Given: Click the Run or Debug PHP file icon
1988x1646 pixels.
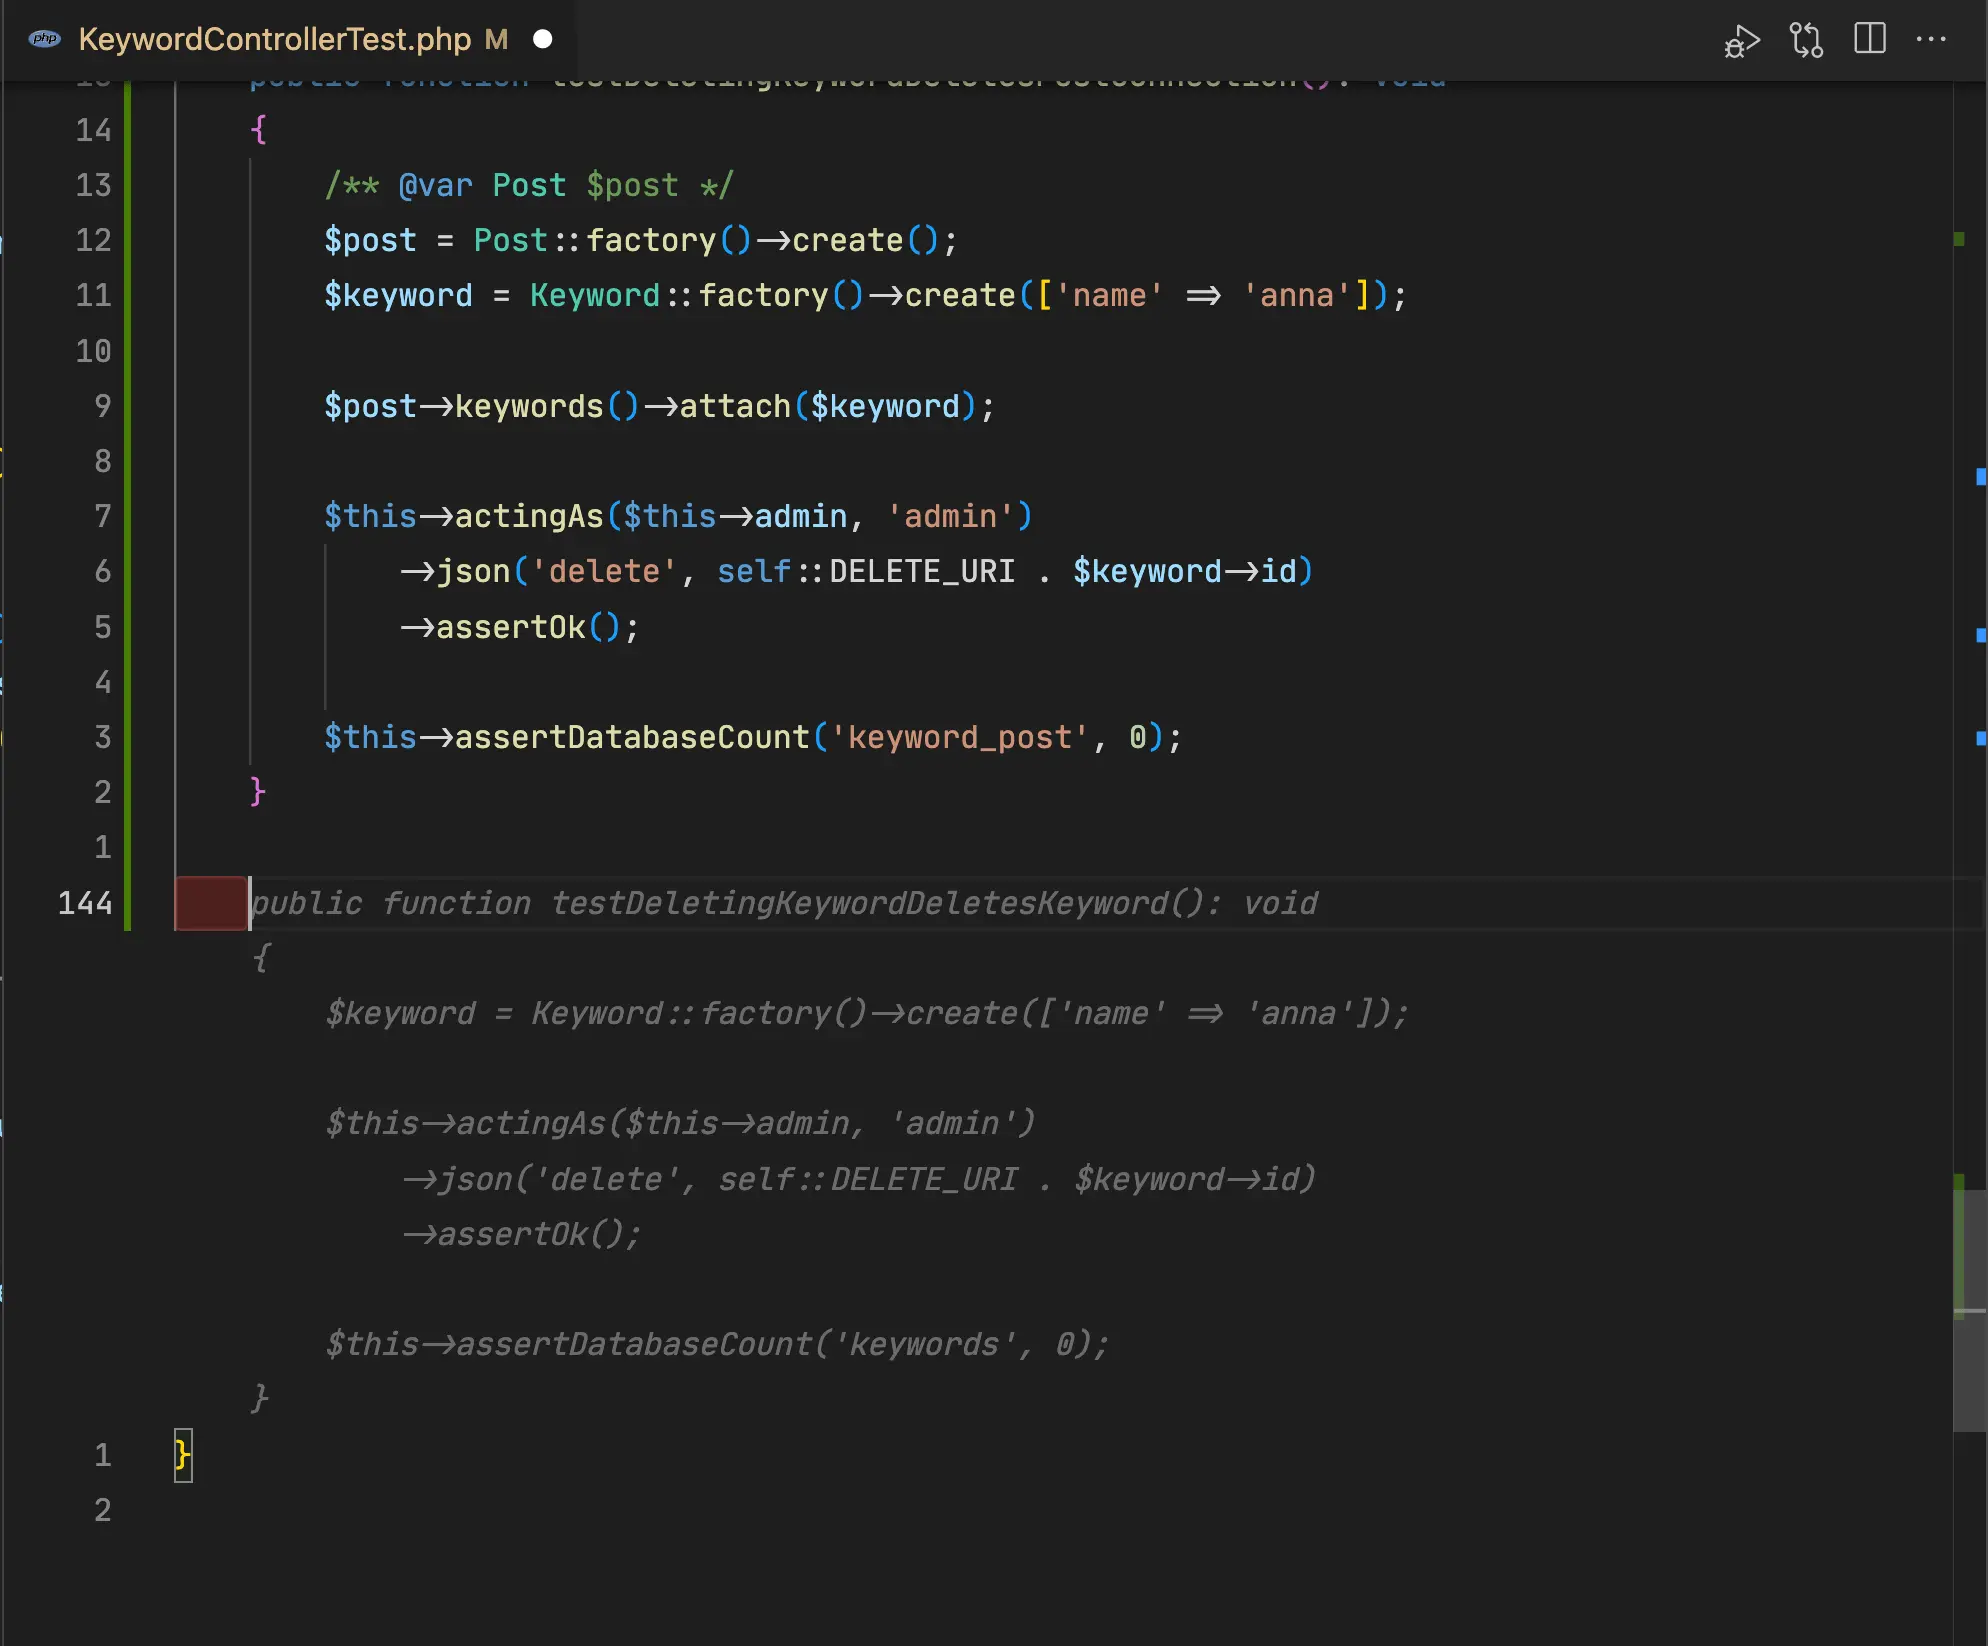Looking at the screenshot, I should (x=1741, y=41).
